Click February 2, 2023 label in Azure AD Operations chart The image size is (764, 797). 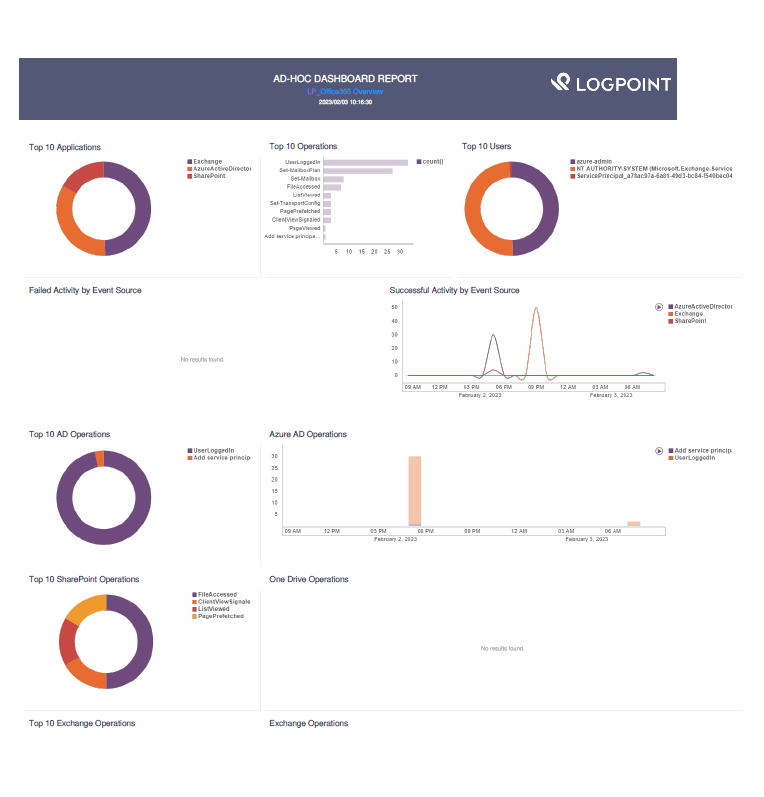(395, 539)
